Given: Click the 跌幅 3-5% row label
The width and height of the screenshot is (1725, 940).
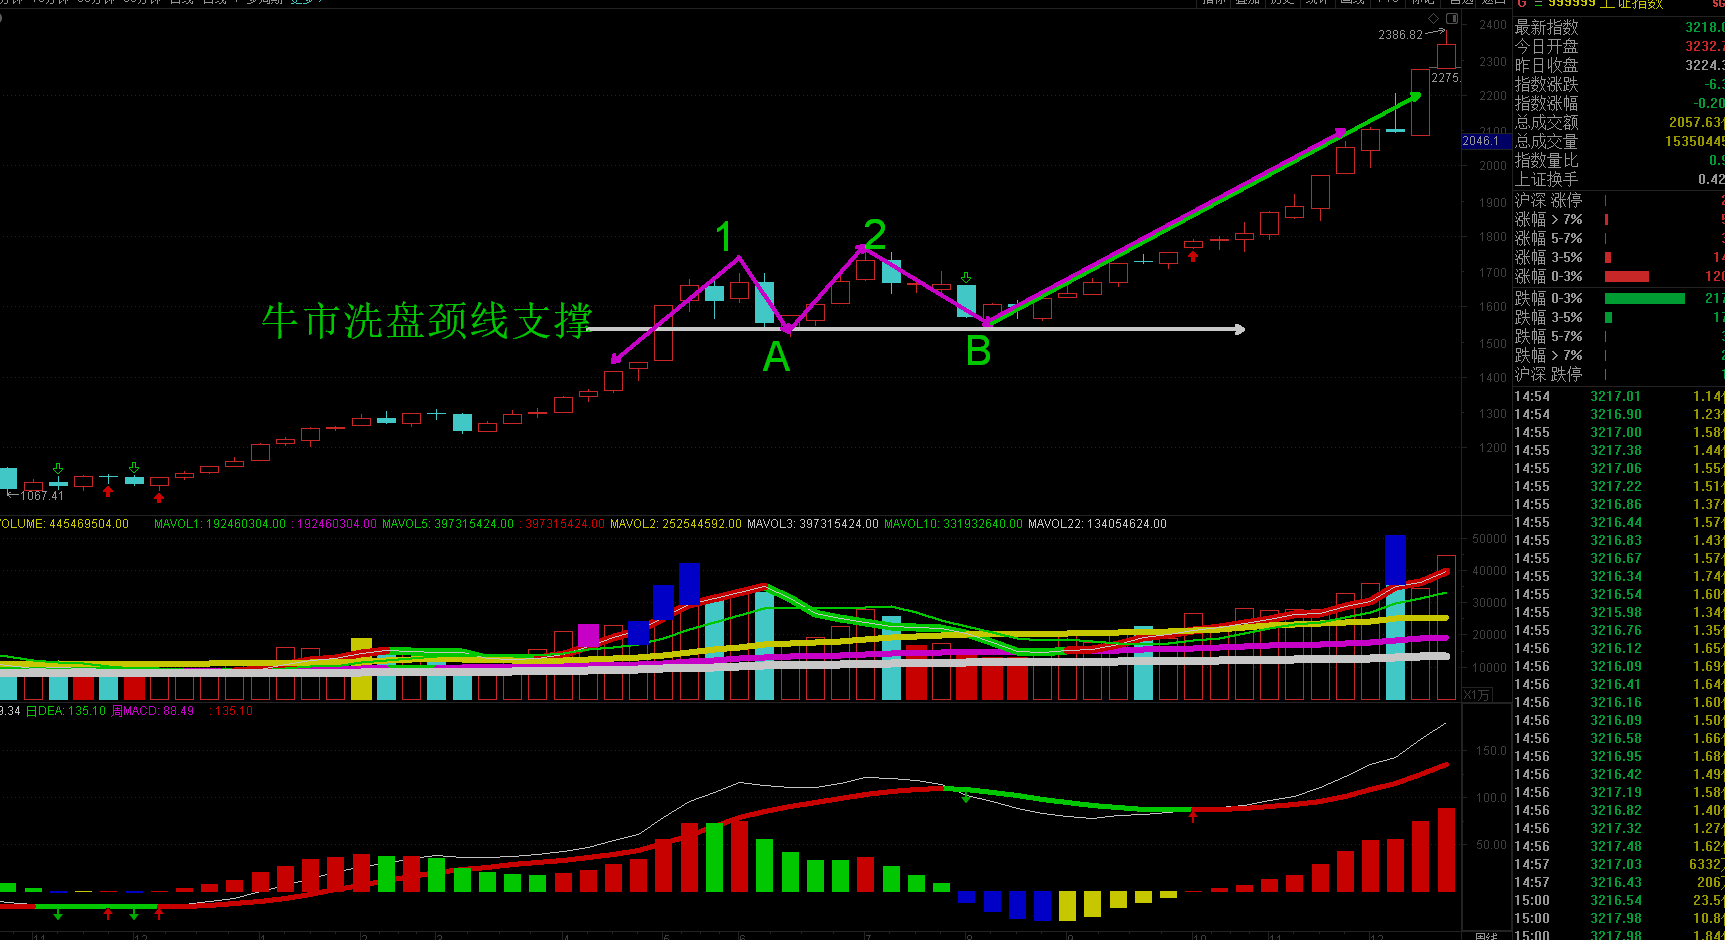Looking at the screenshot, I should point(1548,317).
